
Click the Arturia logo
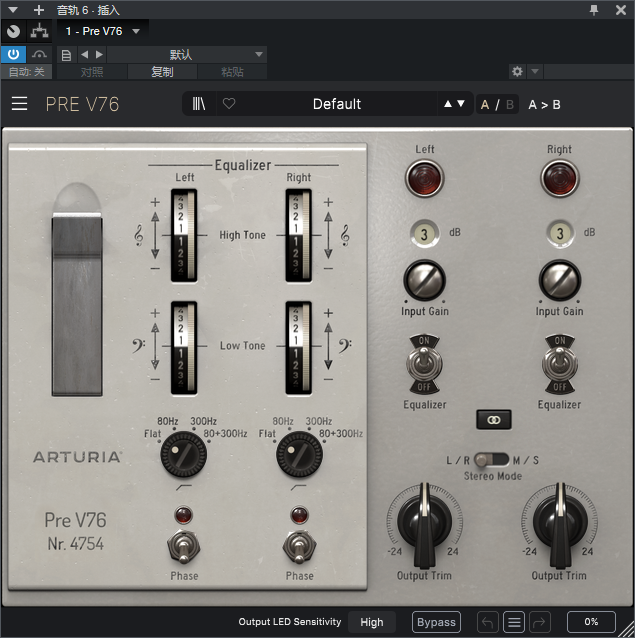(77, 457)
